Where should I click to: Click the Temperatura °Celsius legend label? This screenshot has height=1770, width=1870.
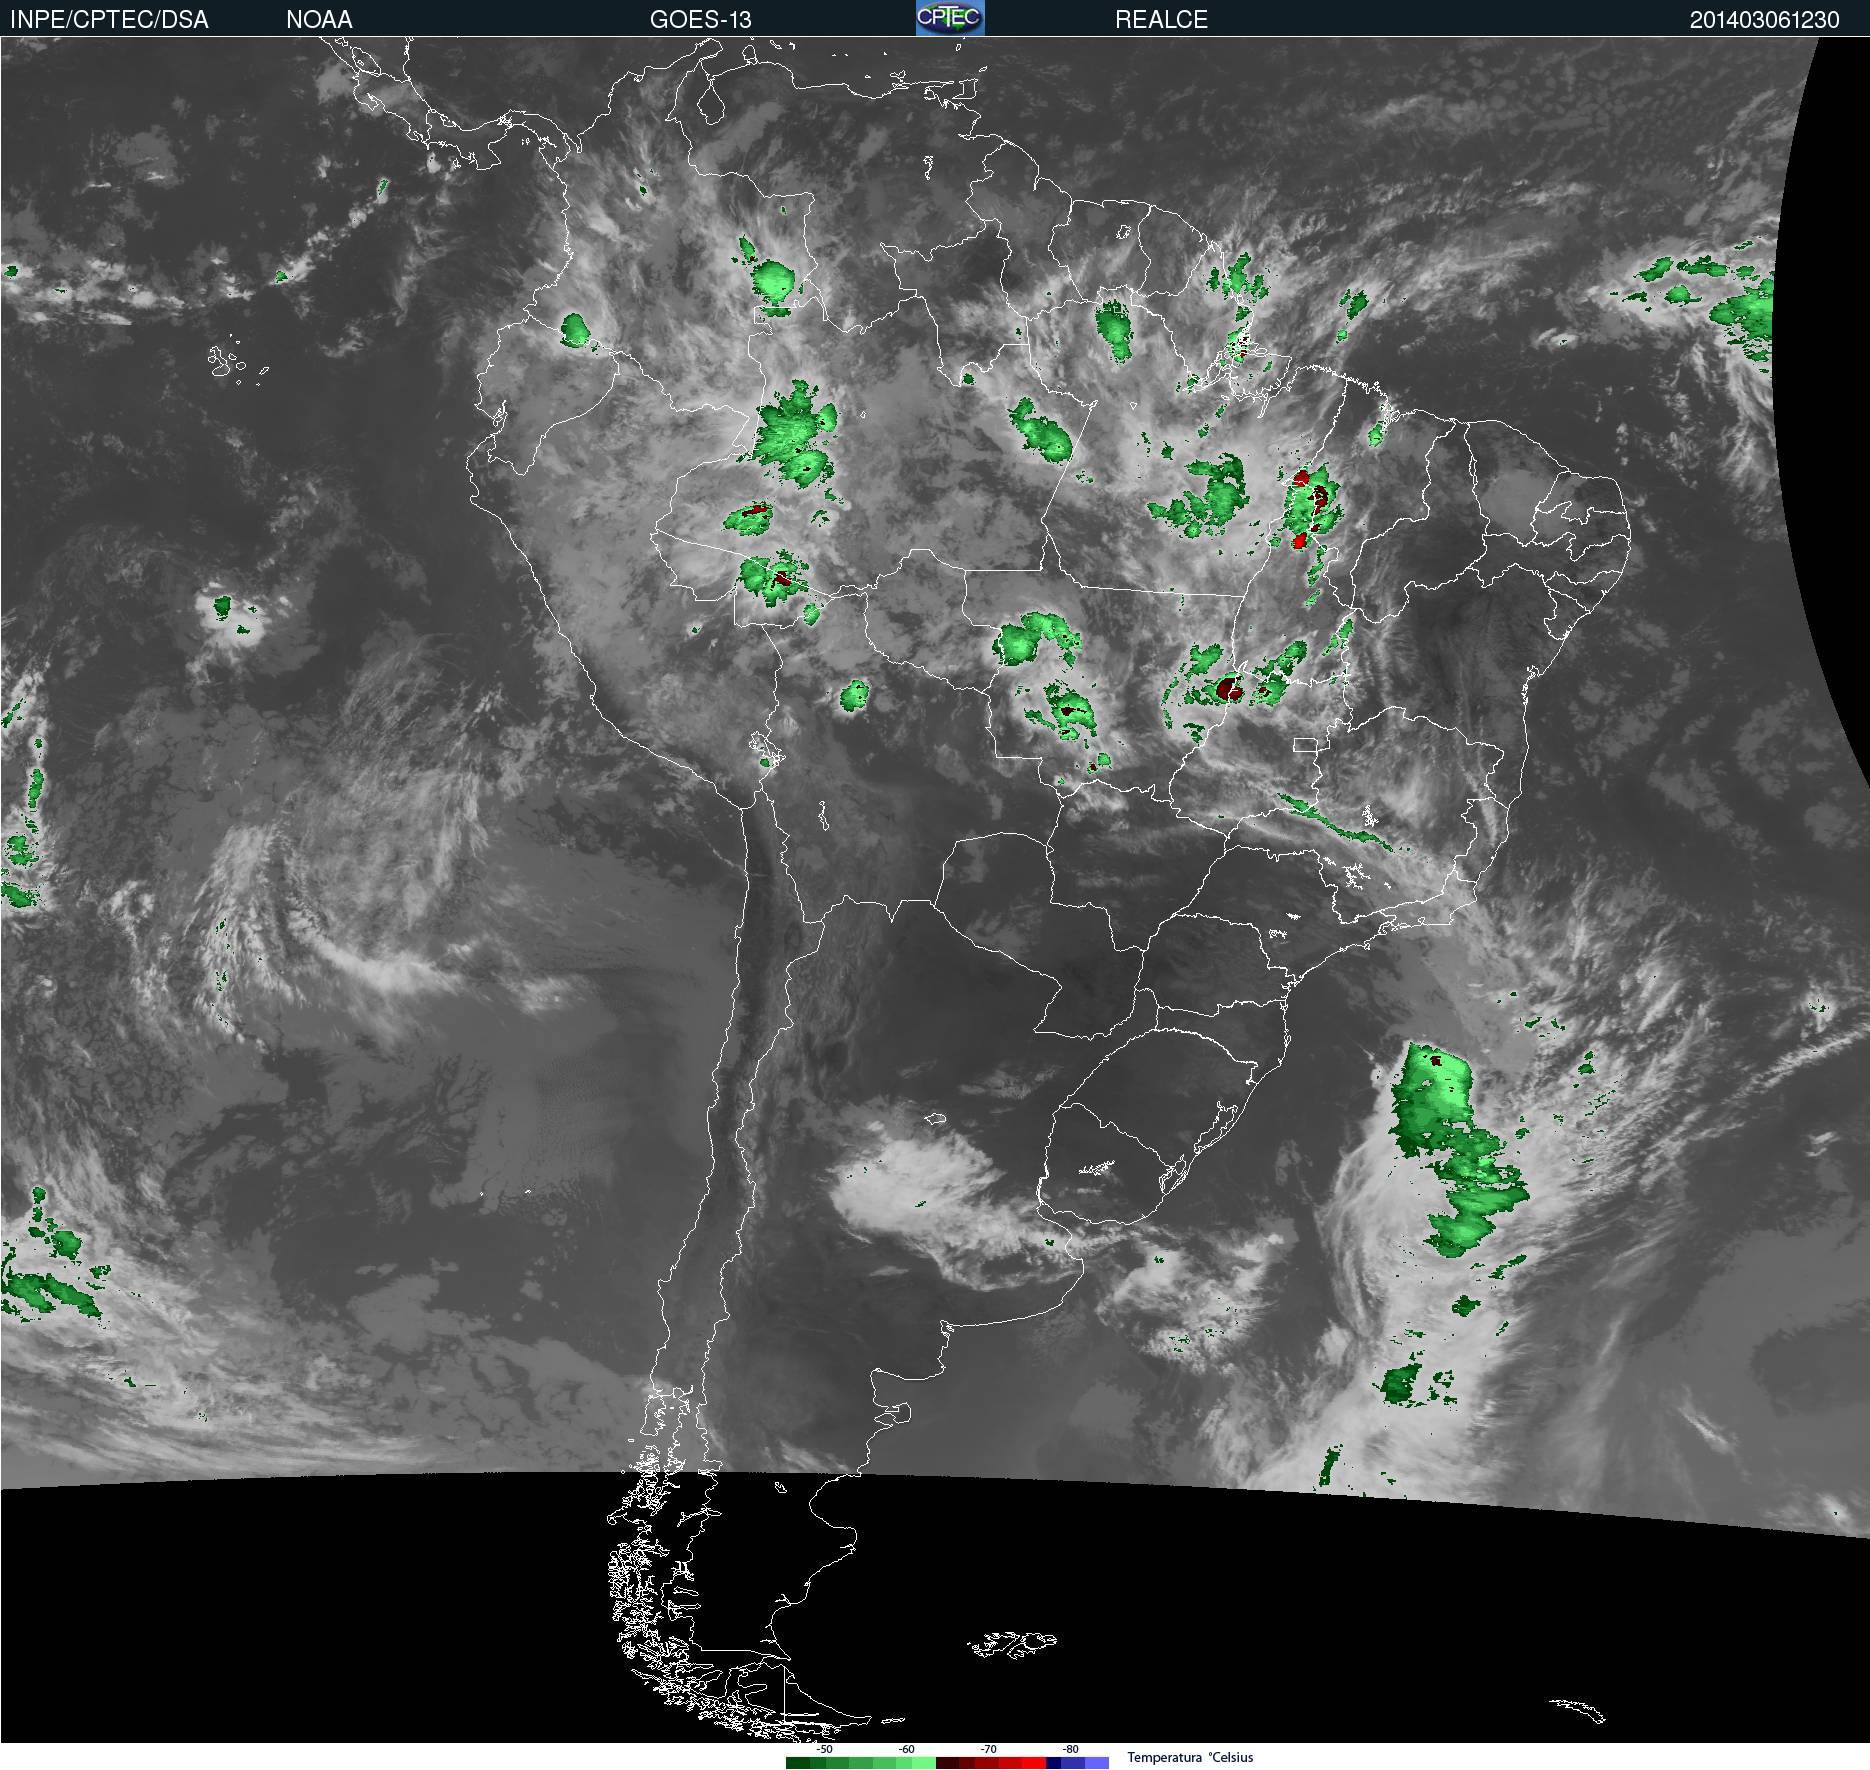point(1190,1757)
